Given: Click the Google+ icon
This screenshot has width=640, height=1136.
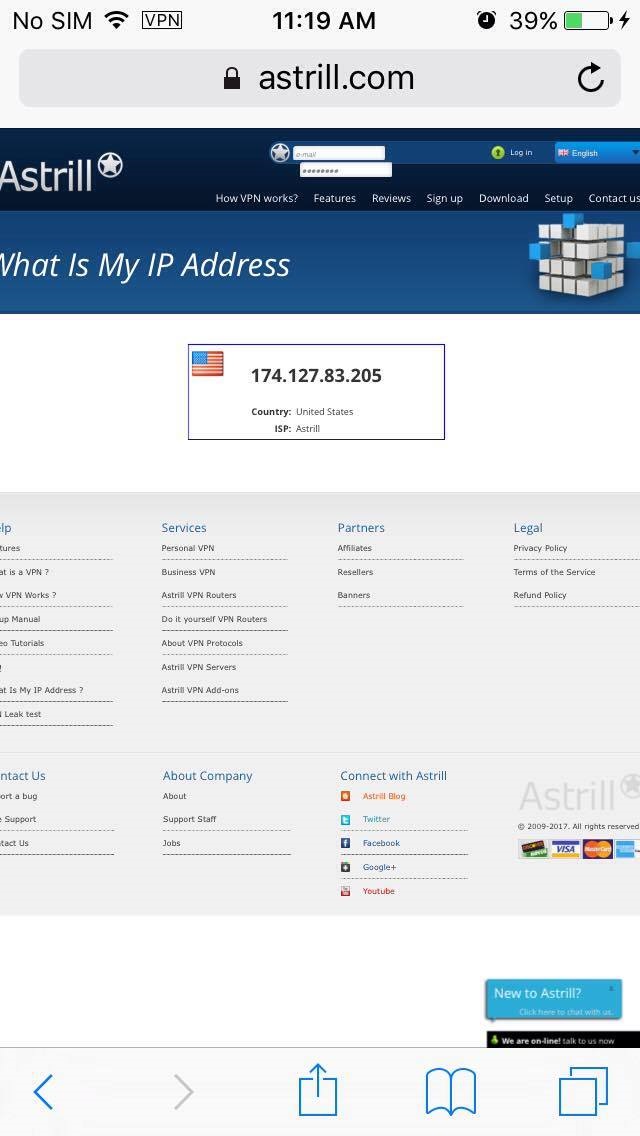Looking at the screenshot, I should coord(346,867).
